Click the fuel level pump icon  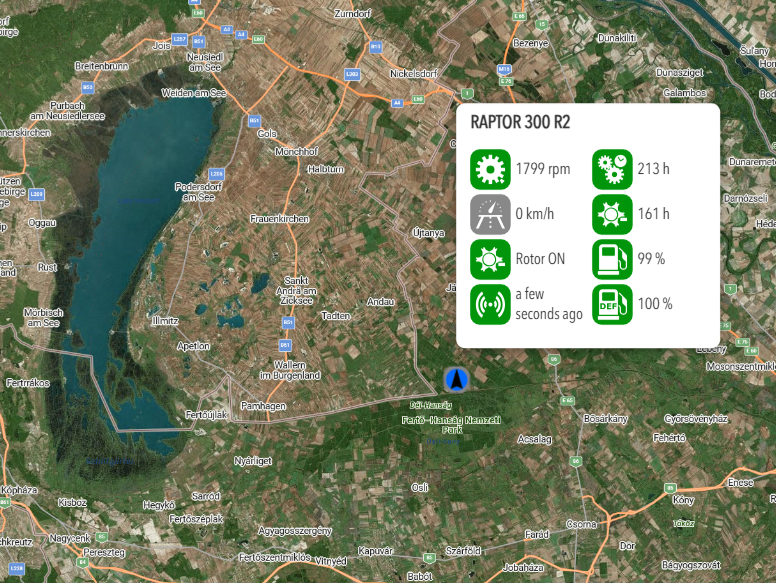[x=611, y=259]
